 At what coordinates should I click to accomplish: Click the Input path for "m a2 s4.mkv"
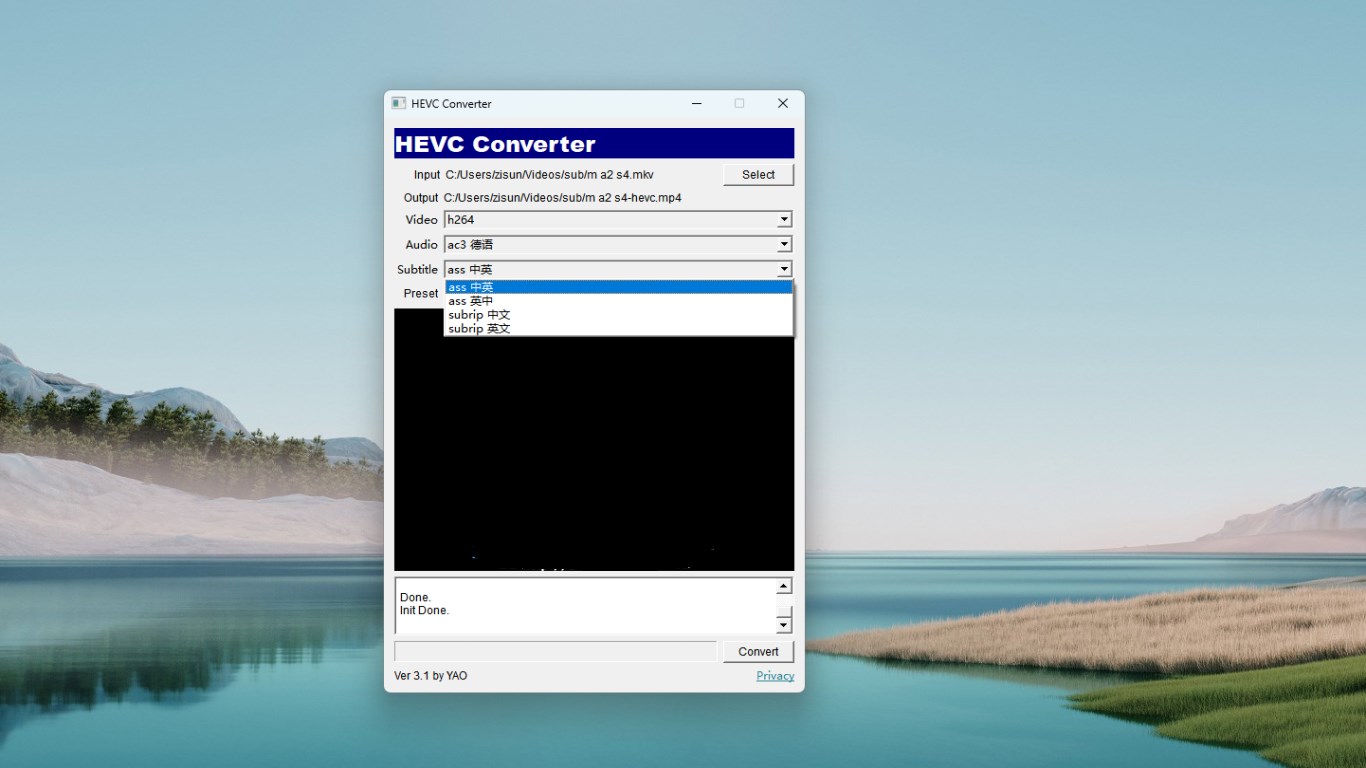point(548,174)
